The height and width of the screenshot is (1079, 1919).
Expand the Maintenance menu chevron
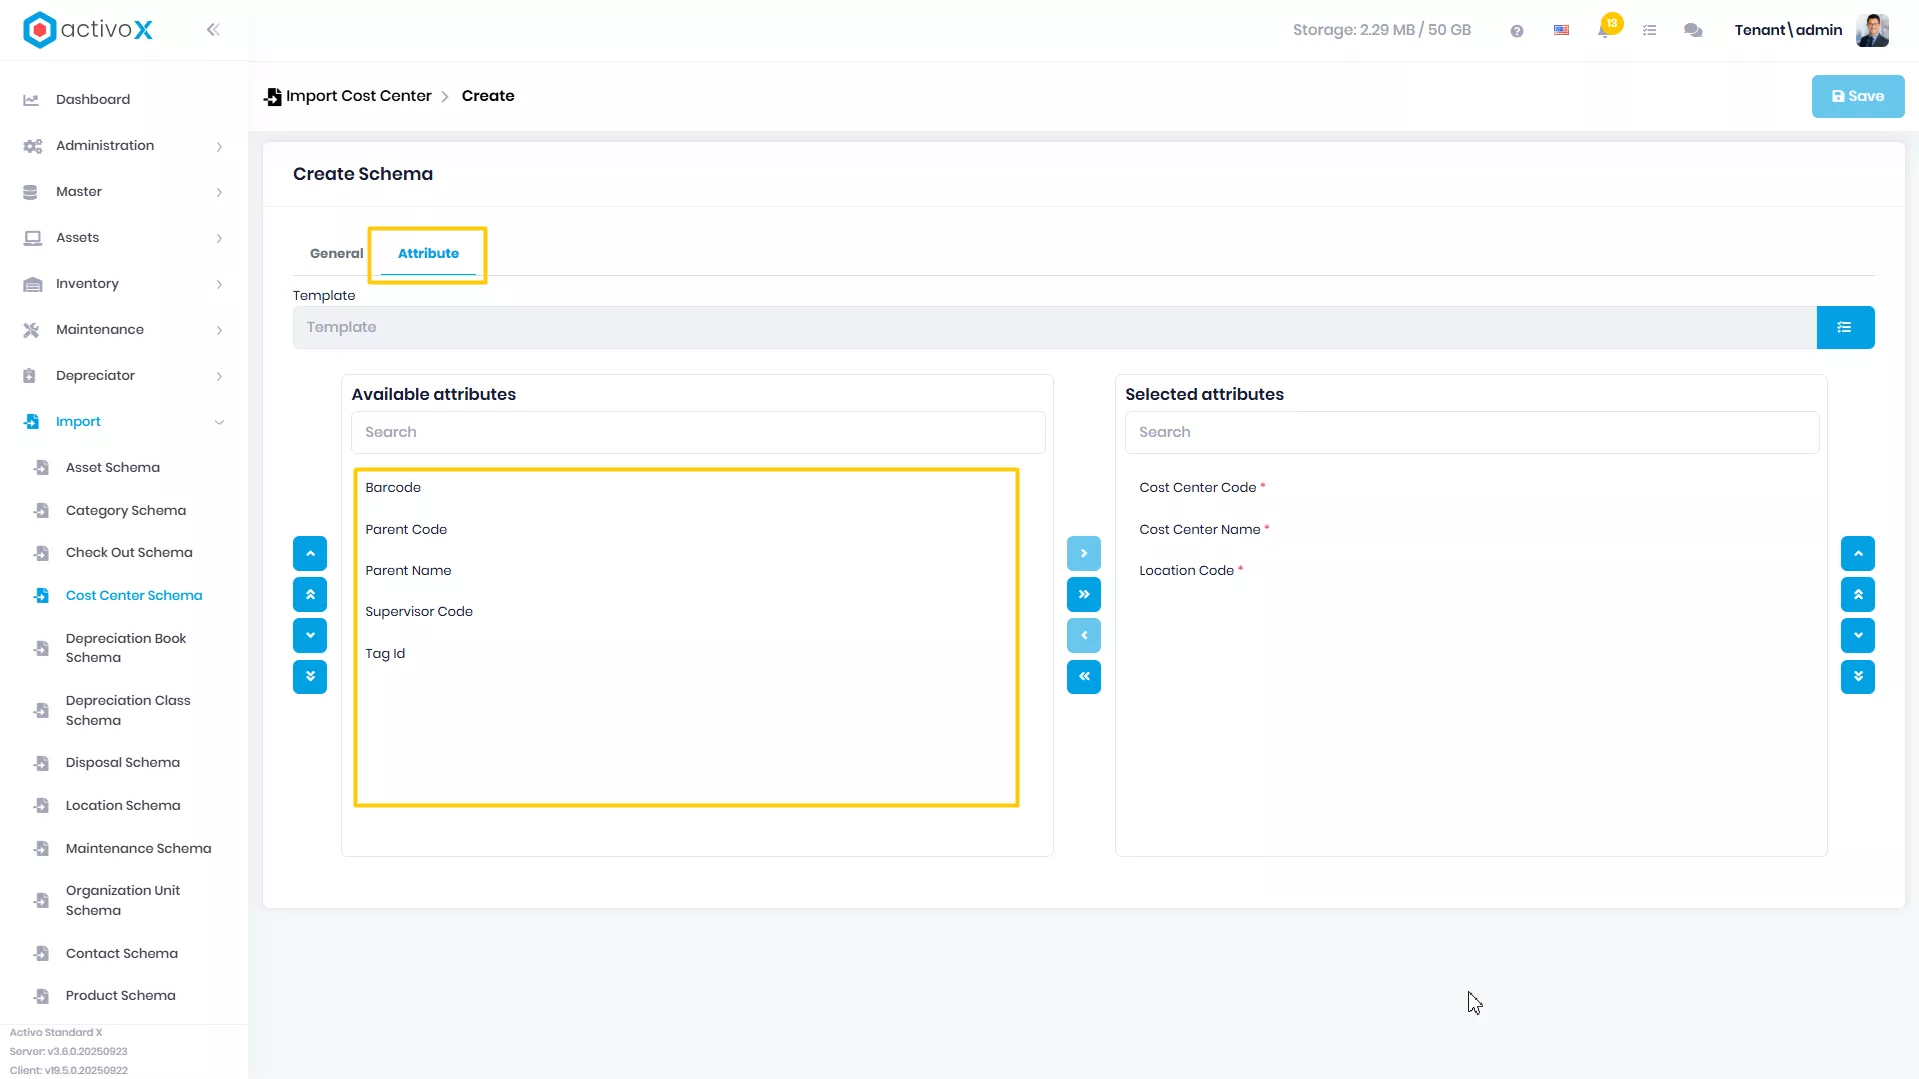(219, 331)
